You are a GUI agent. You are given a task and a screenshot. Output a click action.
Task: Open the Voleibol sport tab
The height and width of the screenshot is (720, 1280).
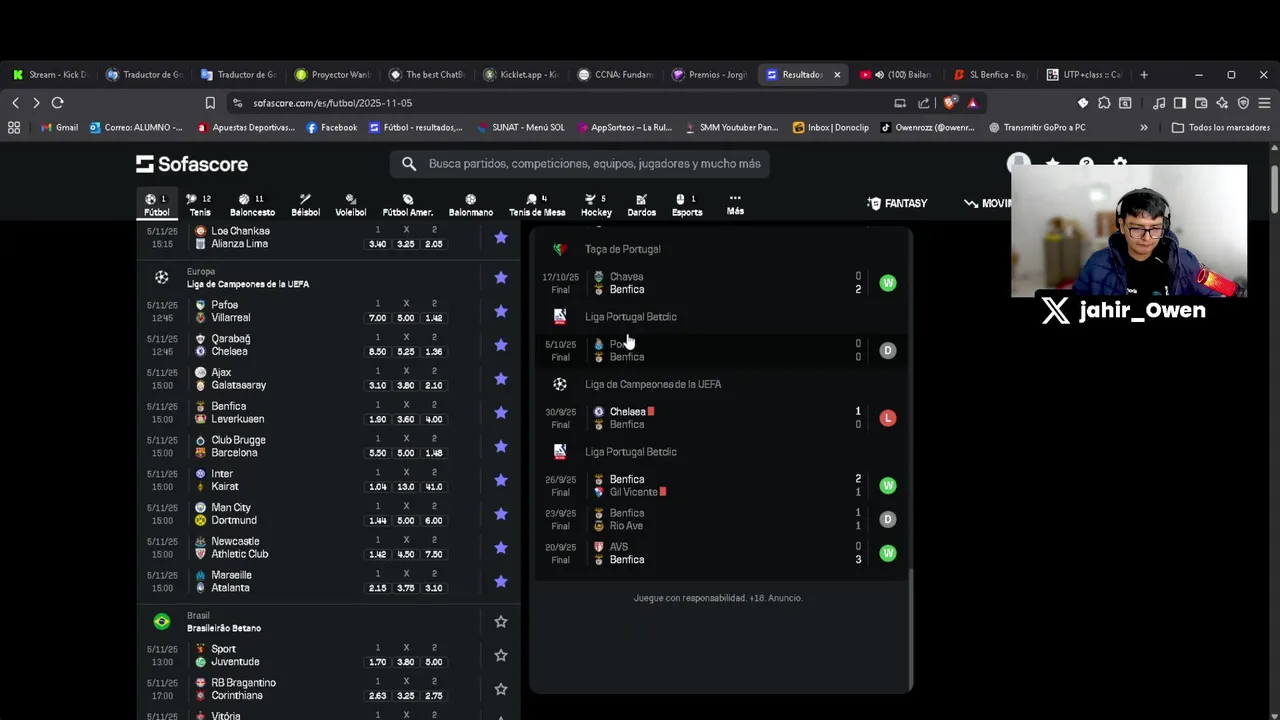coord(350,205)
